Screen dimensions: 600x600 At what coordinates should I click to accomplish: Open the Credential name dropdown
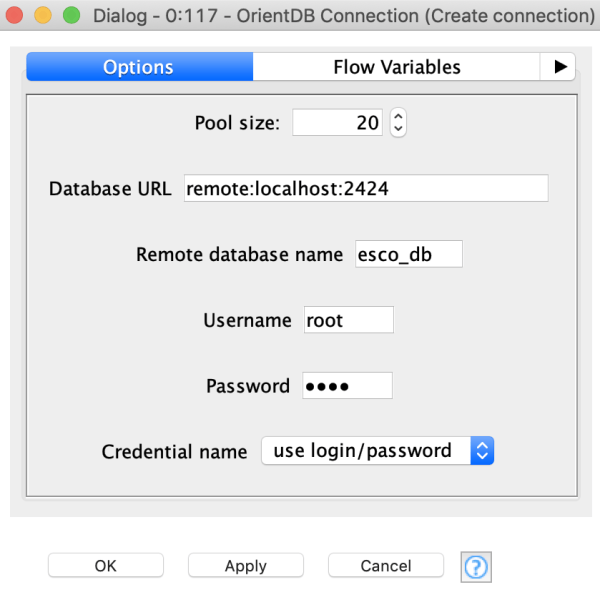pos(378,451)
